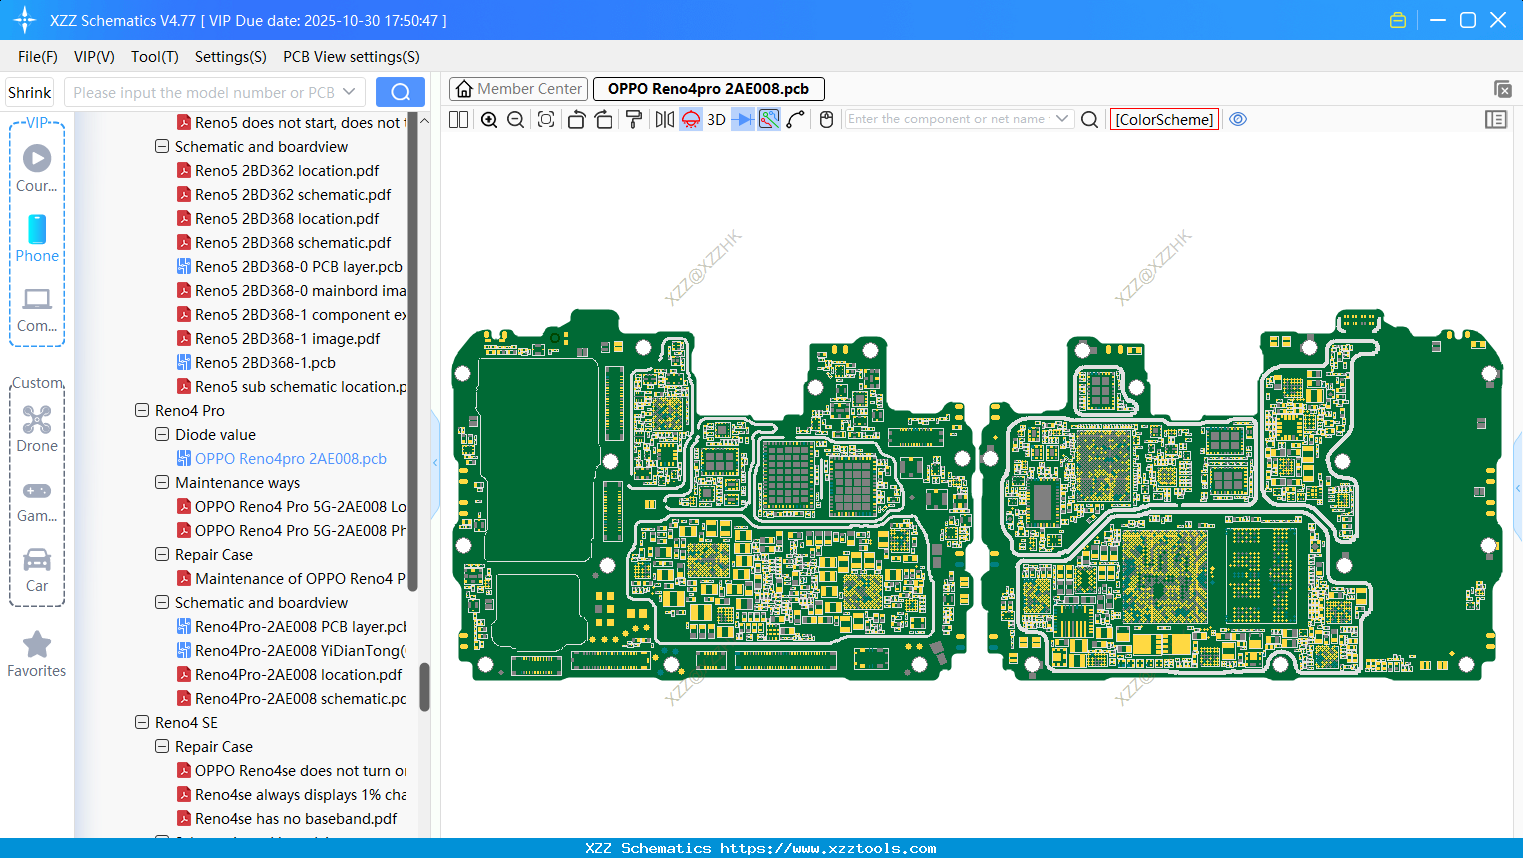The image size is (1523, 858).
Task: Mirror the PCB view horizontally
Action: click(x=664, y=120)
